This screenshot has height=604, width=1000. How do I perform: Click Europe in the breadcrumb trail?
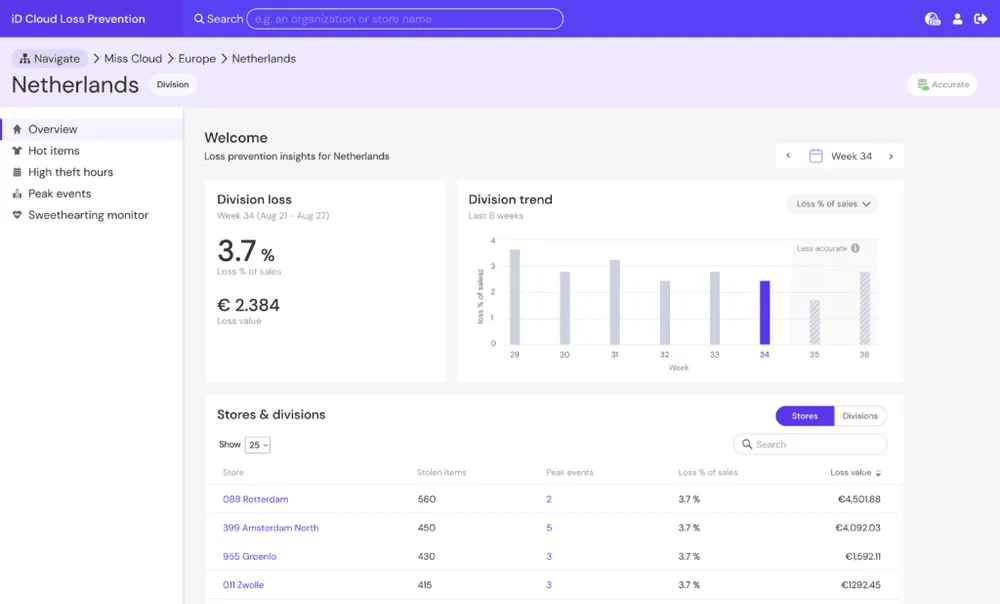pyautogui.click(x=197, y=59)
